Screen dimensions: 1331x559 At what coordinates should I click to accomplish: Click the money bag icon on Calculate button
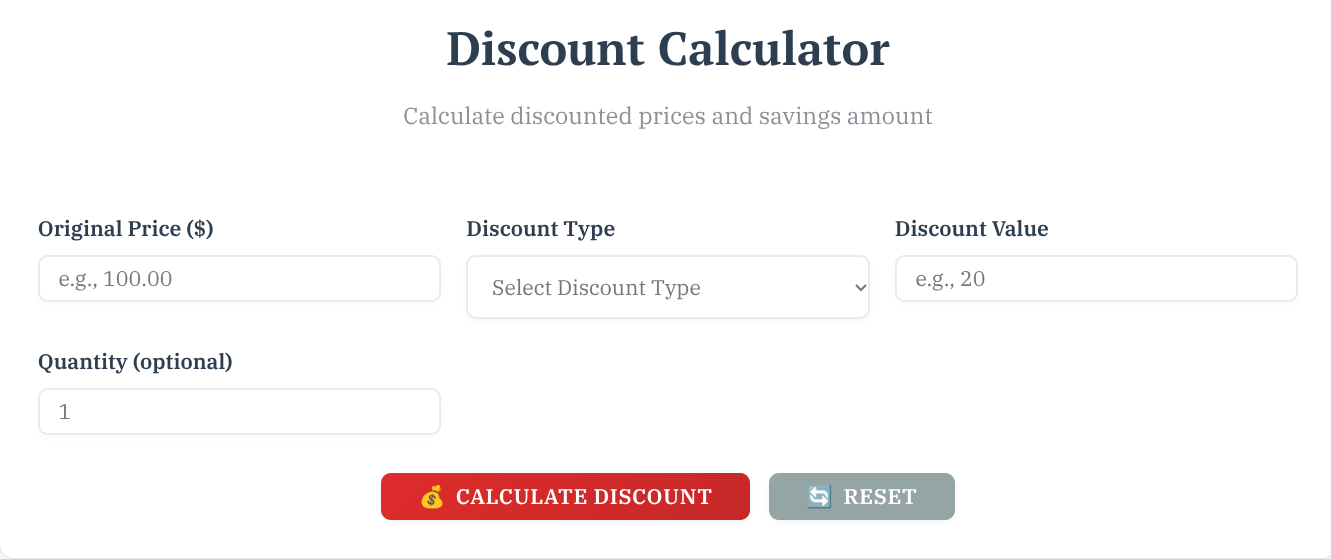click(431, 497)
